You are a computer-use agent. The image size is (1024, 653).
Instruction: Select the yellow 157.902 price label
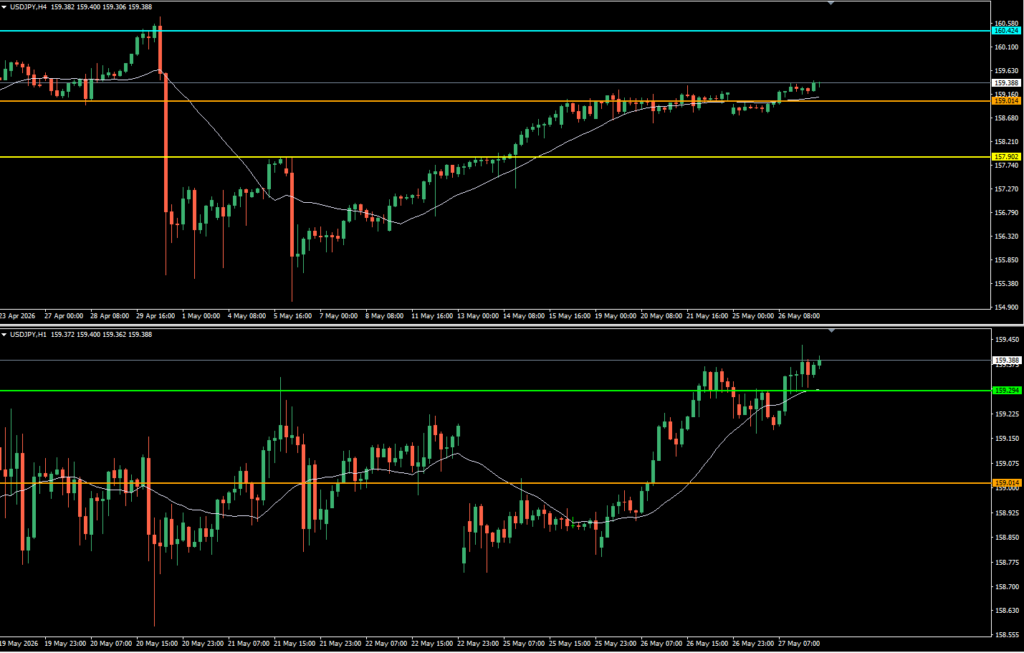coord(1006,157)
